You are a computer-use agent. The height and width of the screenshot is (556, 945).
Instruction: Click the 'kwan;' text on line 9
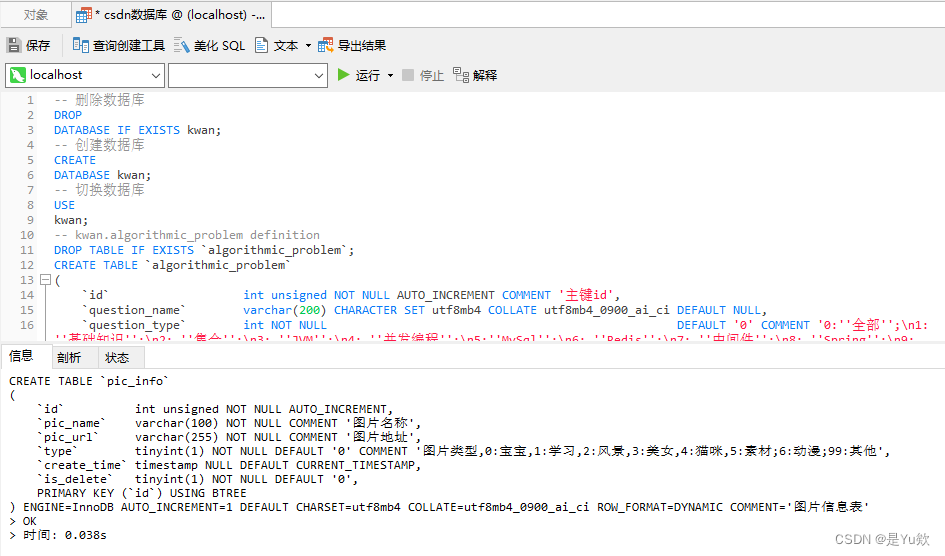click(x=71, y=220)
